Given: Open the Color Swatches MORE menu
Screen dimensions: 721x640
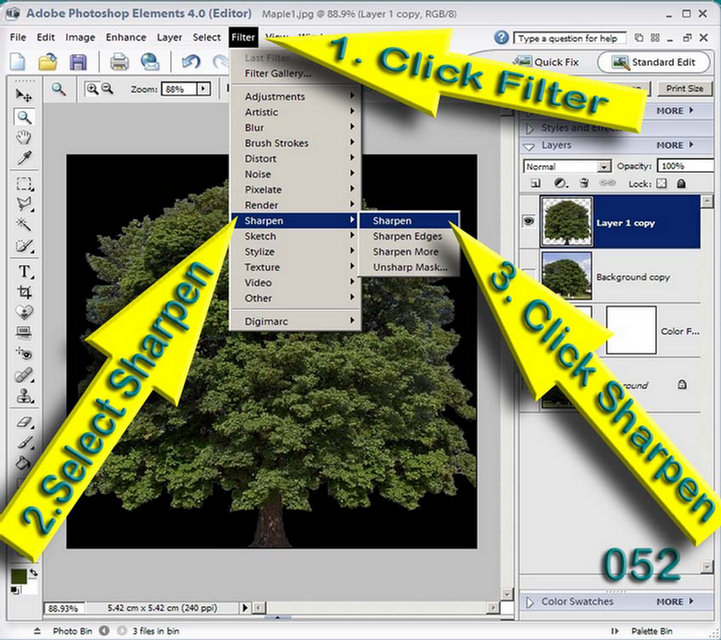Looking at the screenshot, I should click(x=675, y=602).
